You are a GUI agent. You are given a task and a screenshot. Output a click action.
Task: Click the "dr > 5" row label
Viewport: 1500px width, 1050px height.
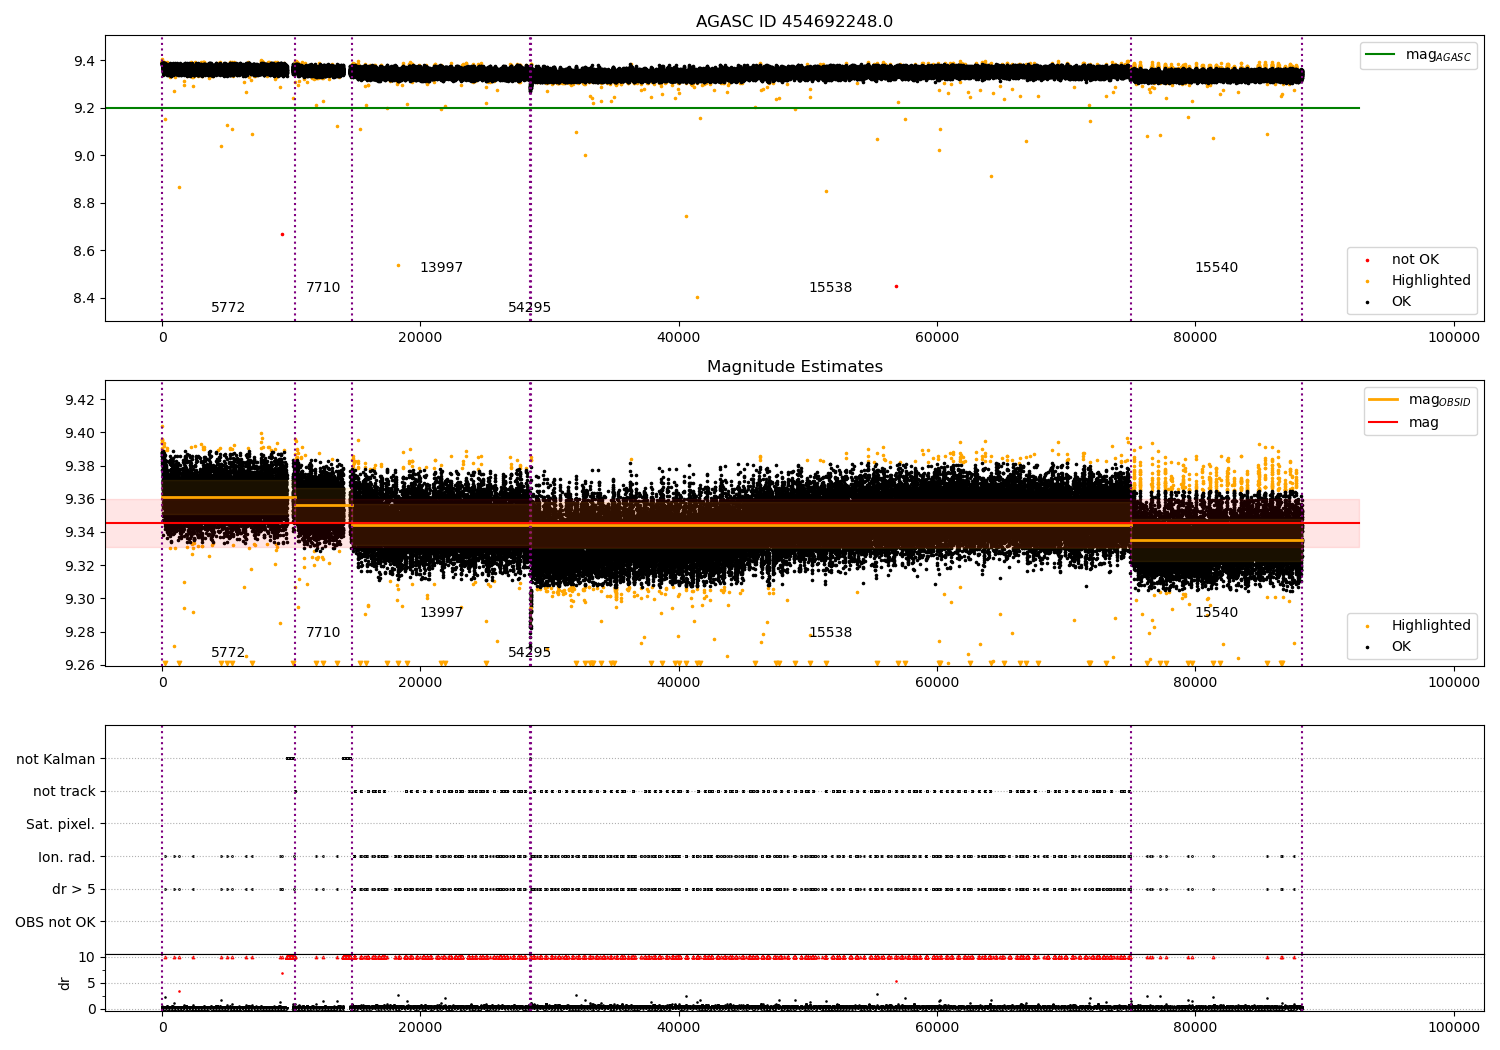pos(74,890)
